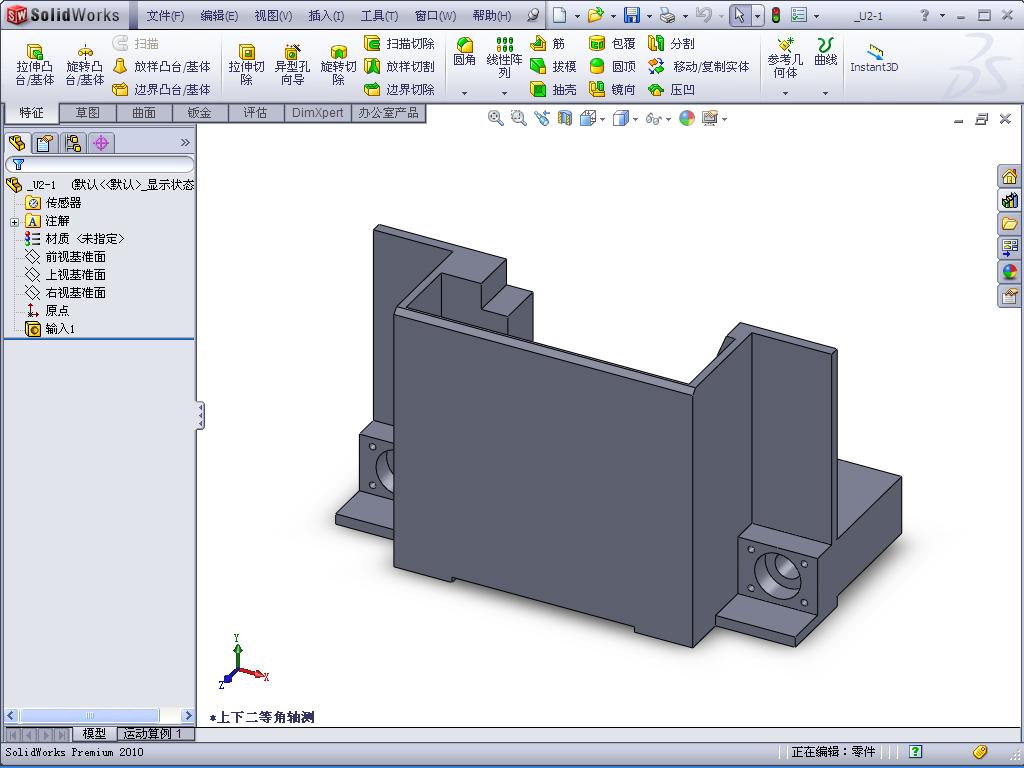Screen dimensions: 1024x768
Task: Select the 拉伸凸台/基体 extrude boss tool
Action: [x=35, y=65]
